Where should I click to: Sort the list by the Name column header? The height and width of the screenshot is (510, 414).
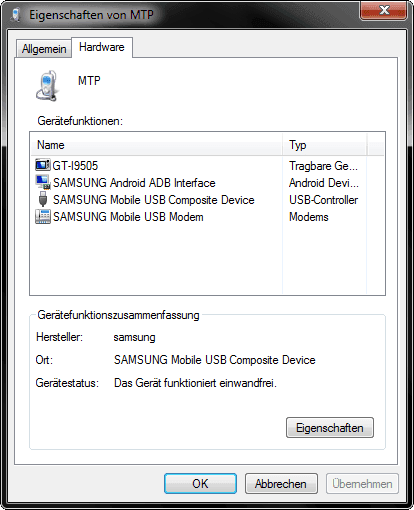point(157,145)
